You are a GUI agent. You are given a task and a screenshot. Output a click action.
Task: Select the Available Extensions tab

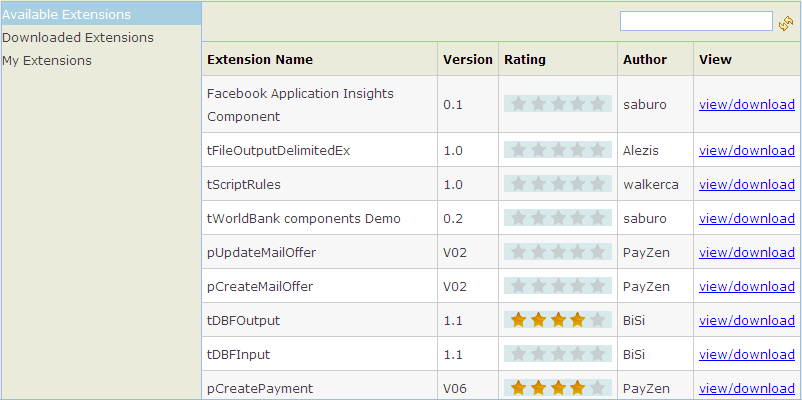(66, 15)
